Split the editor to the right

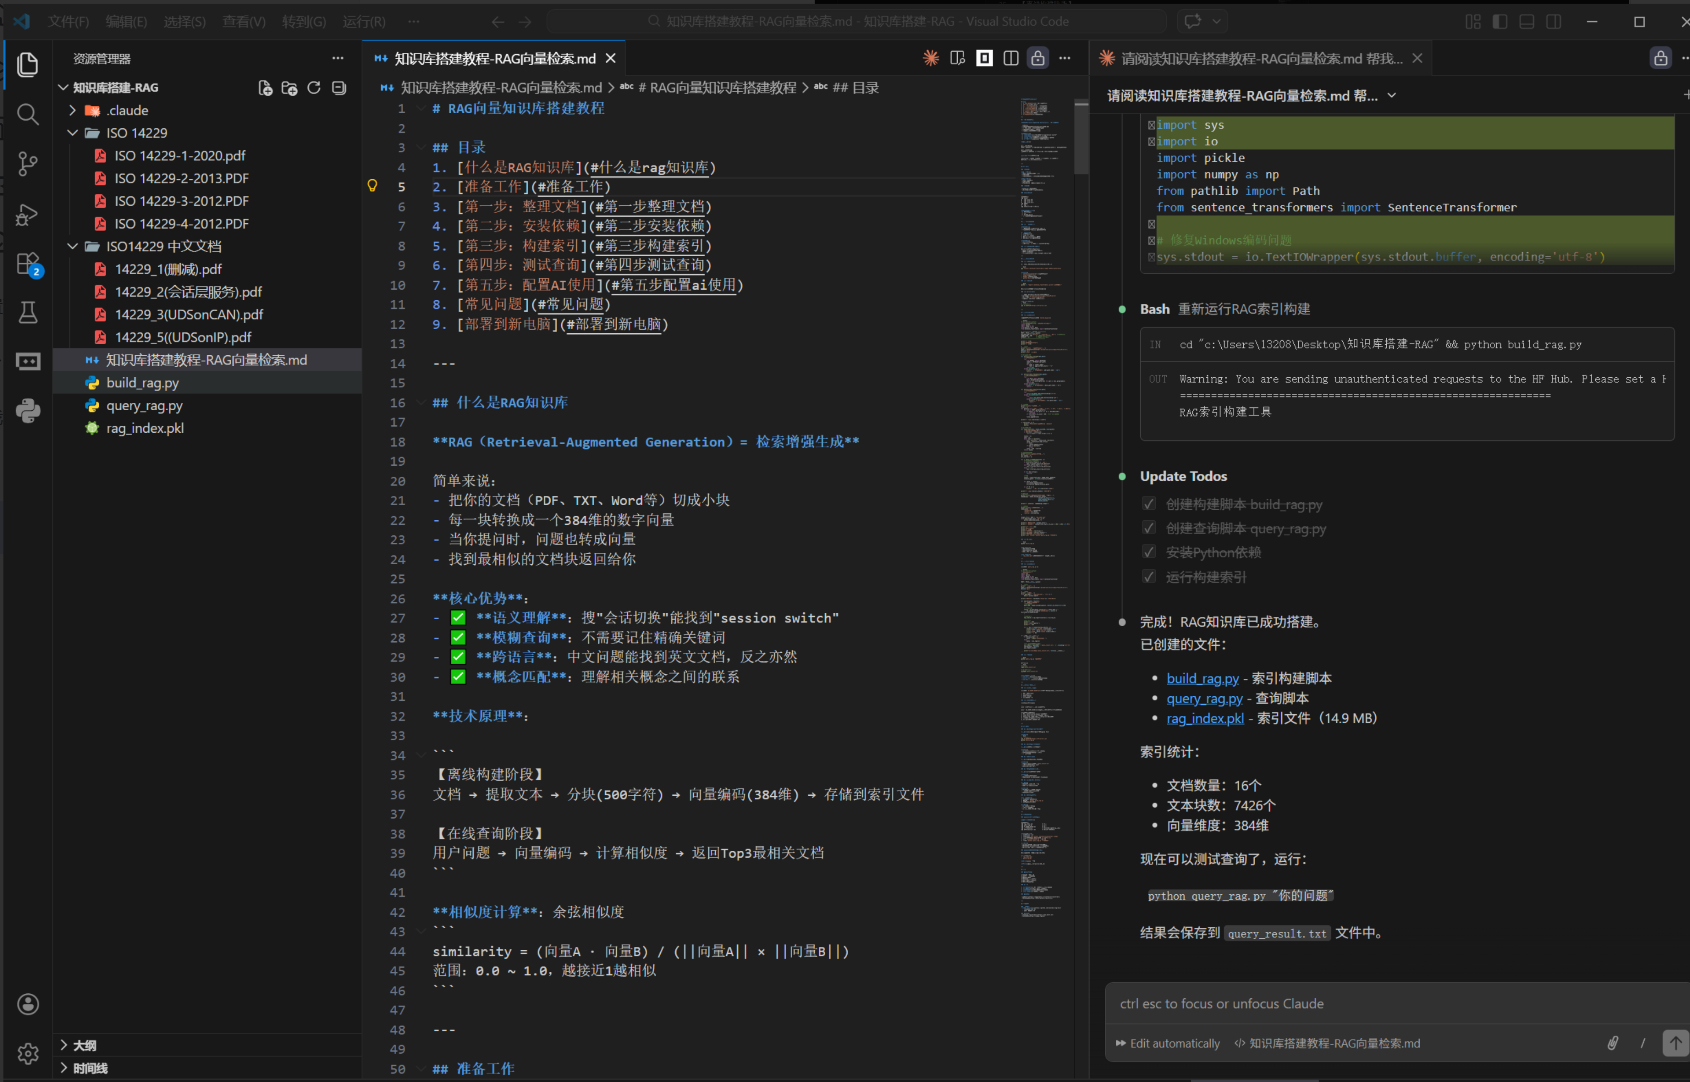pyautogui.click(x=1011, y=58)
